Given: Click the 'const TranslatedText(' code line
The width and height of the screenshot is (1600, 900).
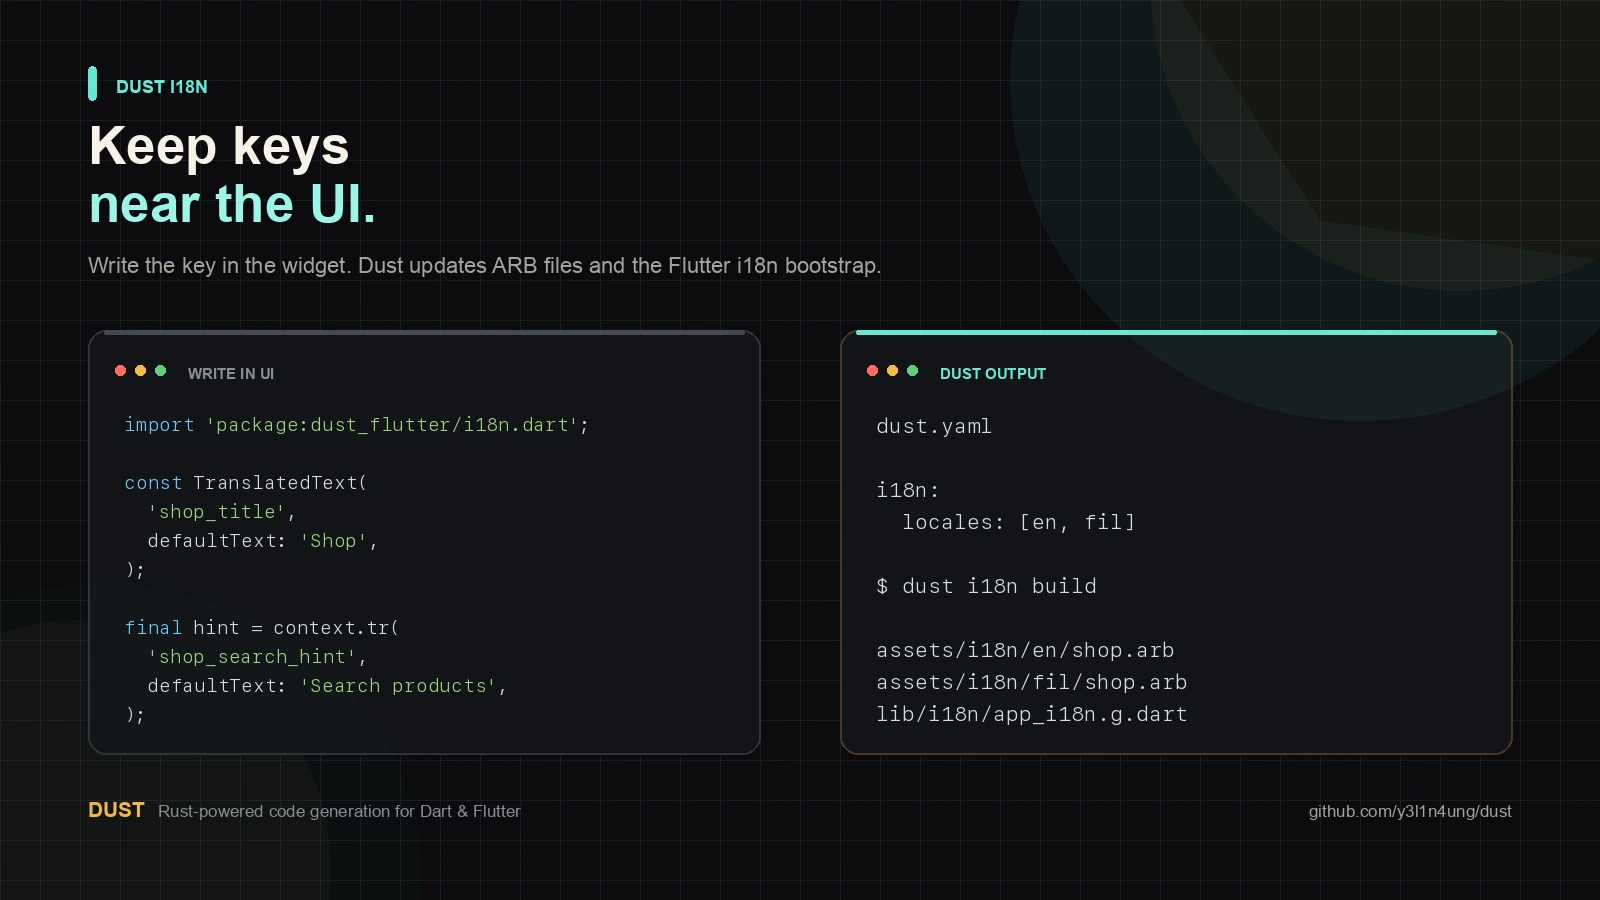Looking at the screenshot, I should click(x=246, y=483).
